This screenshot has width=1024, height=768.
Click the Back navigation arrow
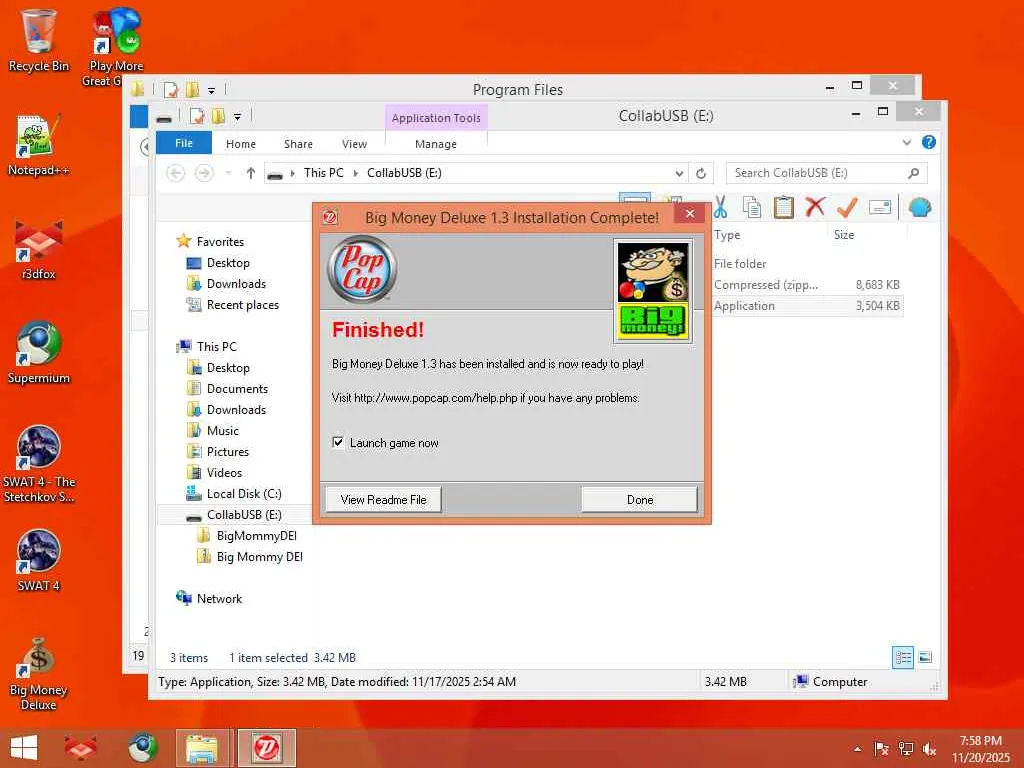[175, 173]
